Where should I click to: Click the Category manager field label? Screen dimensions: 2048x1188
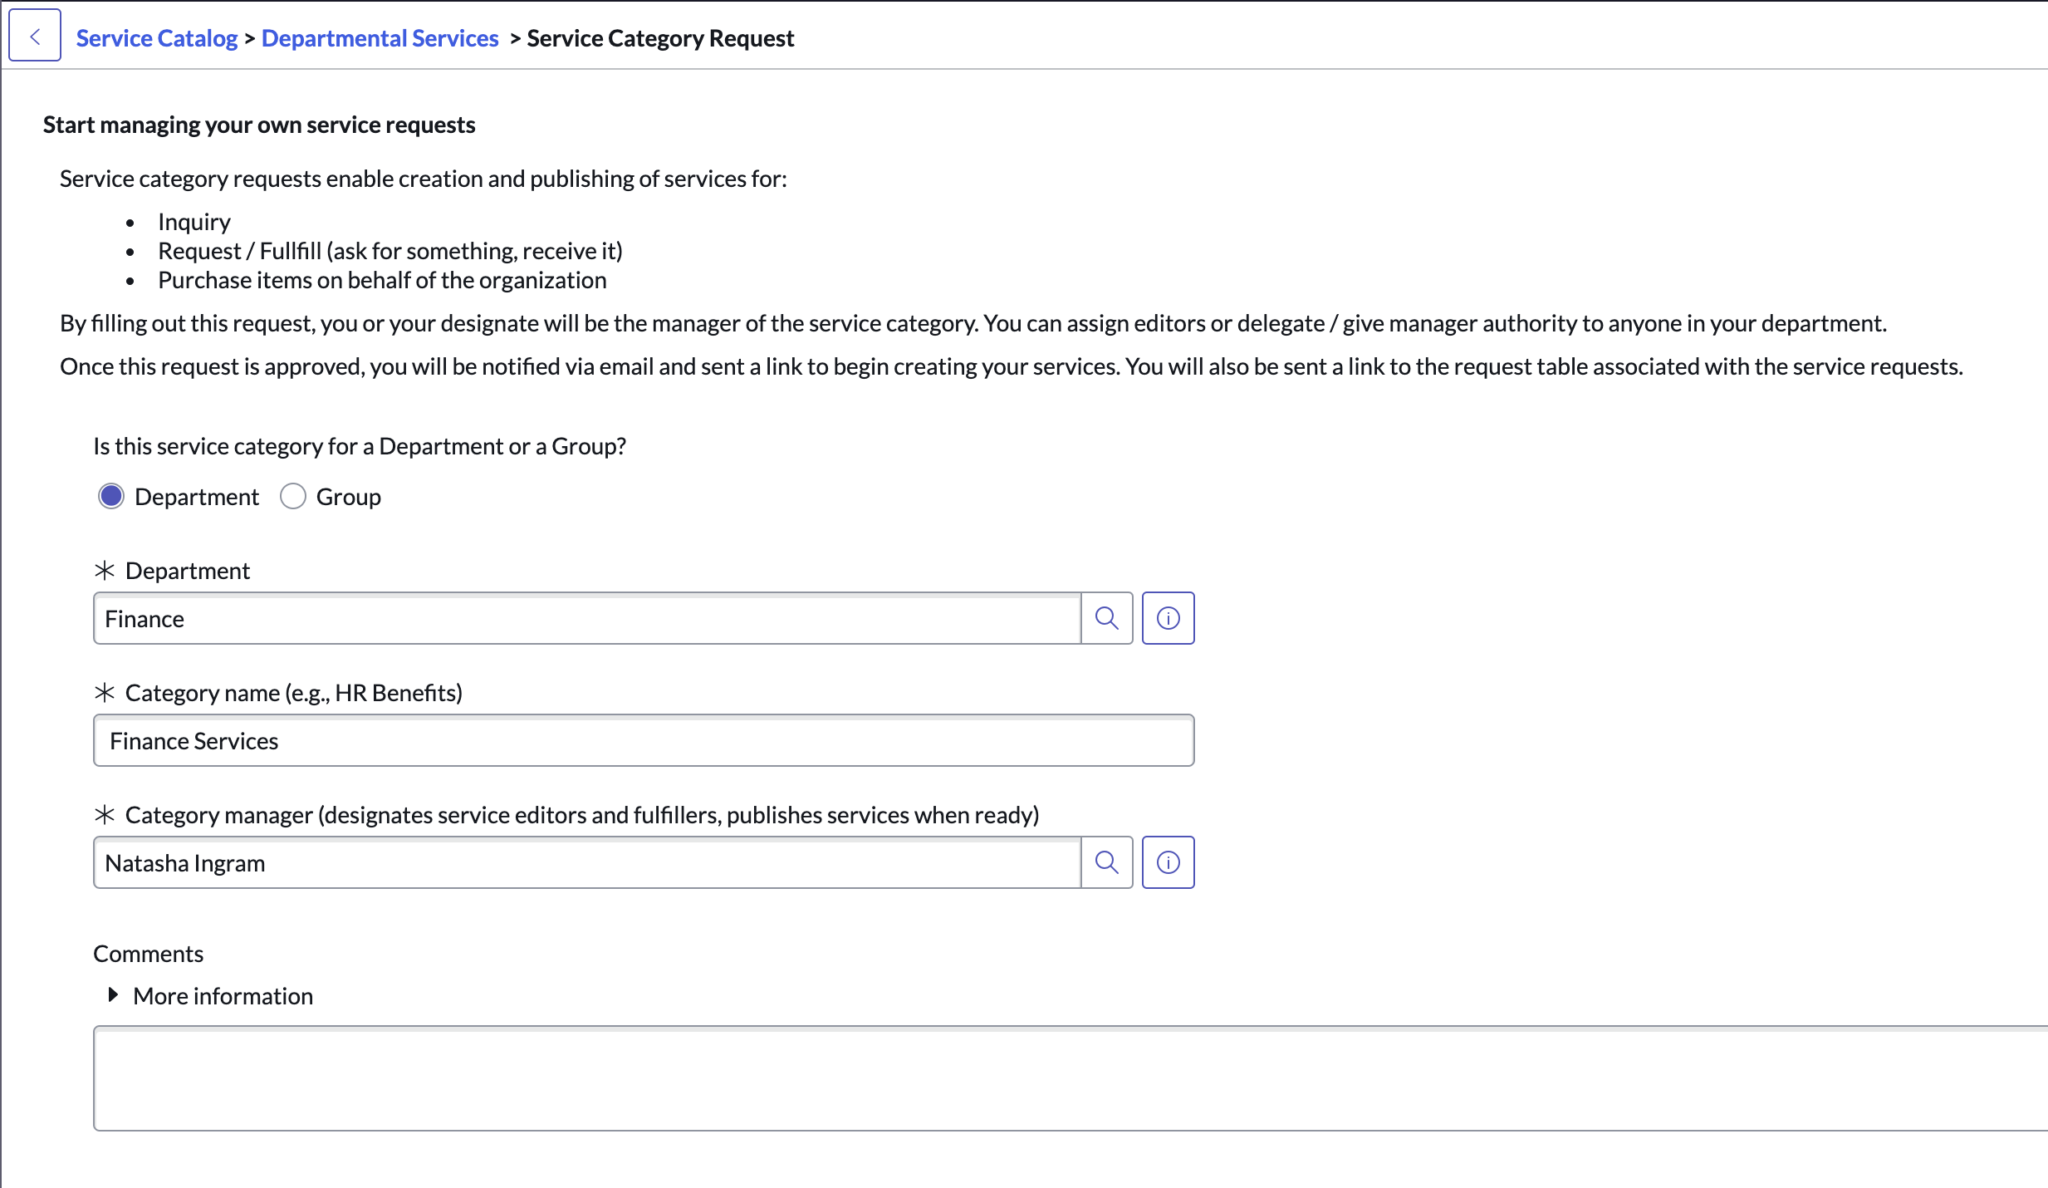point(581,814)
